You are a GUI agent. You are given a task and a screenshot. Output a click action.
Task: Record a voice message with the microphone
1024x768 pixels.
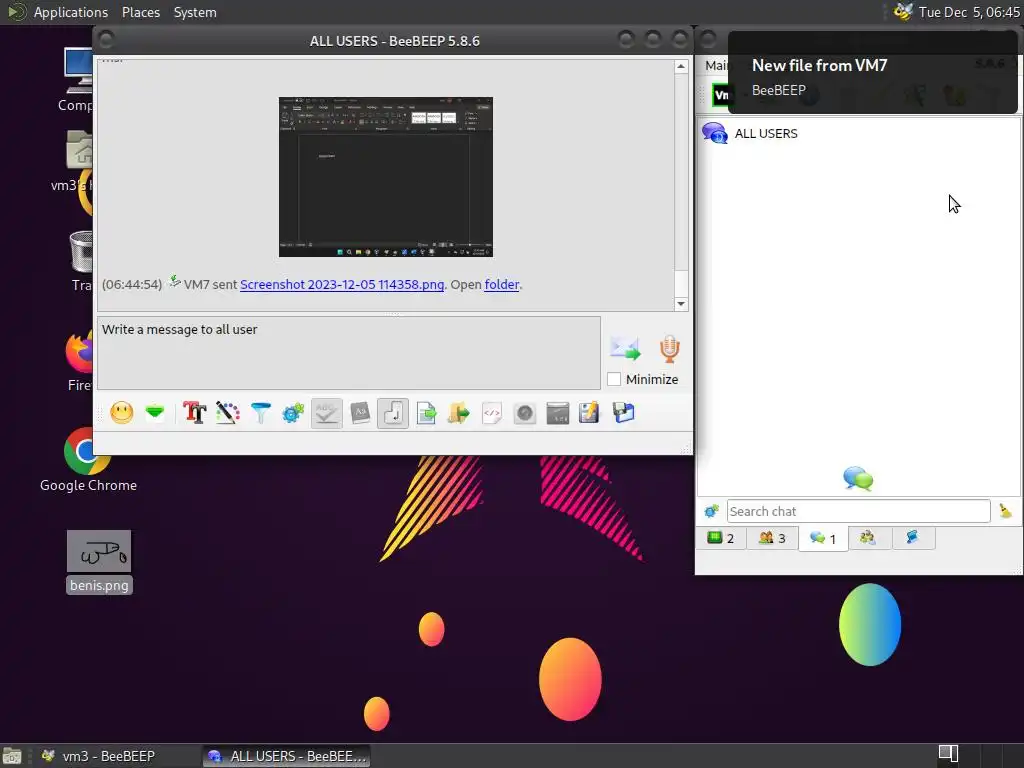point(669,349)
